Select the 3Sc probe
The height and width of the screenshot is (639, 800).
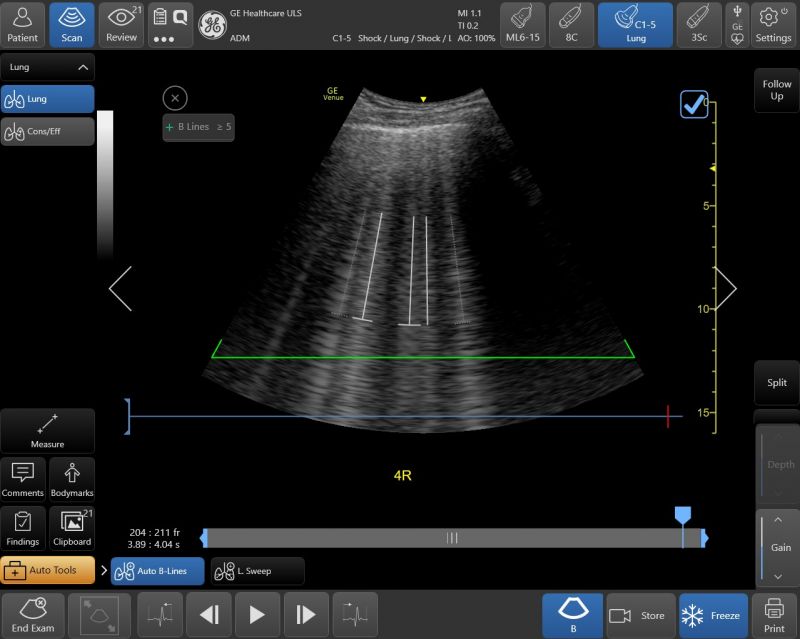coord(699,24)
